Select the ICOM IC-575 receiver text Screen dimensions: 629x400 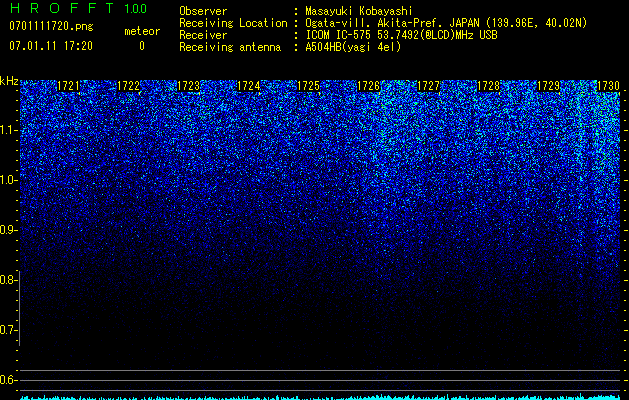pyautogui.click(x=401, y=35)
